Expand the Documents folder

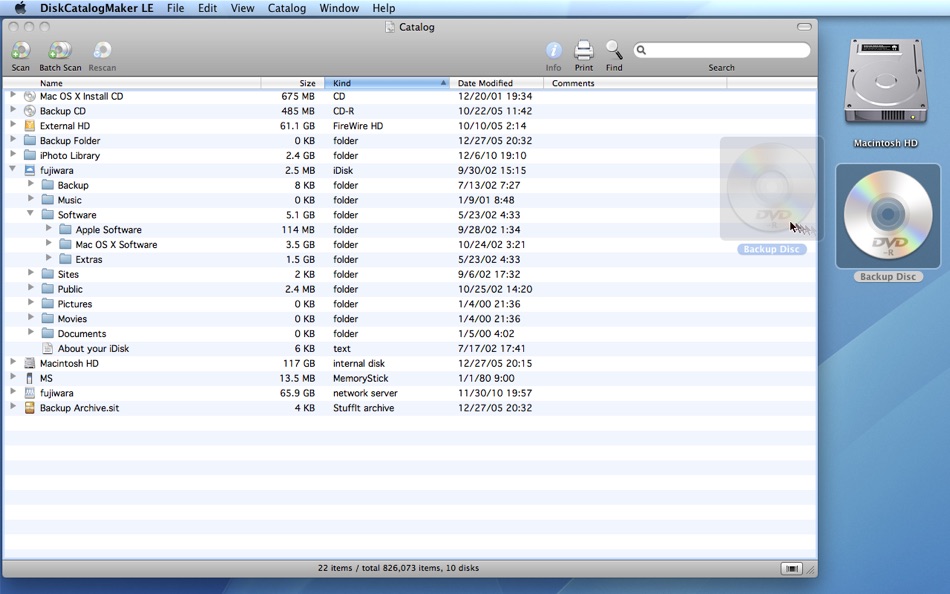pyautogui.click(x=30, y=332)
